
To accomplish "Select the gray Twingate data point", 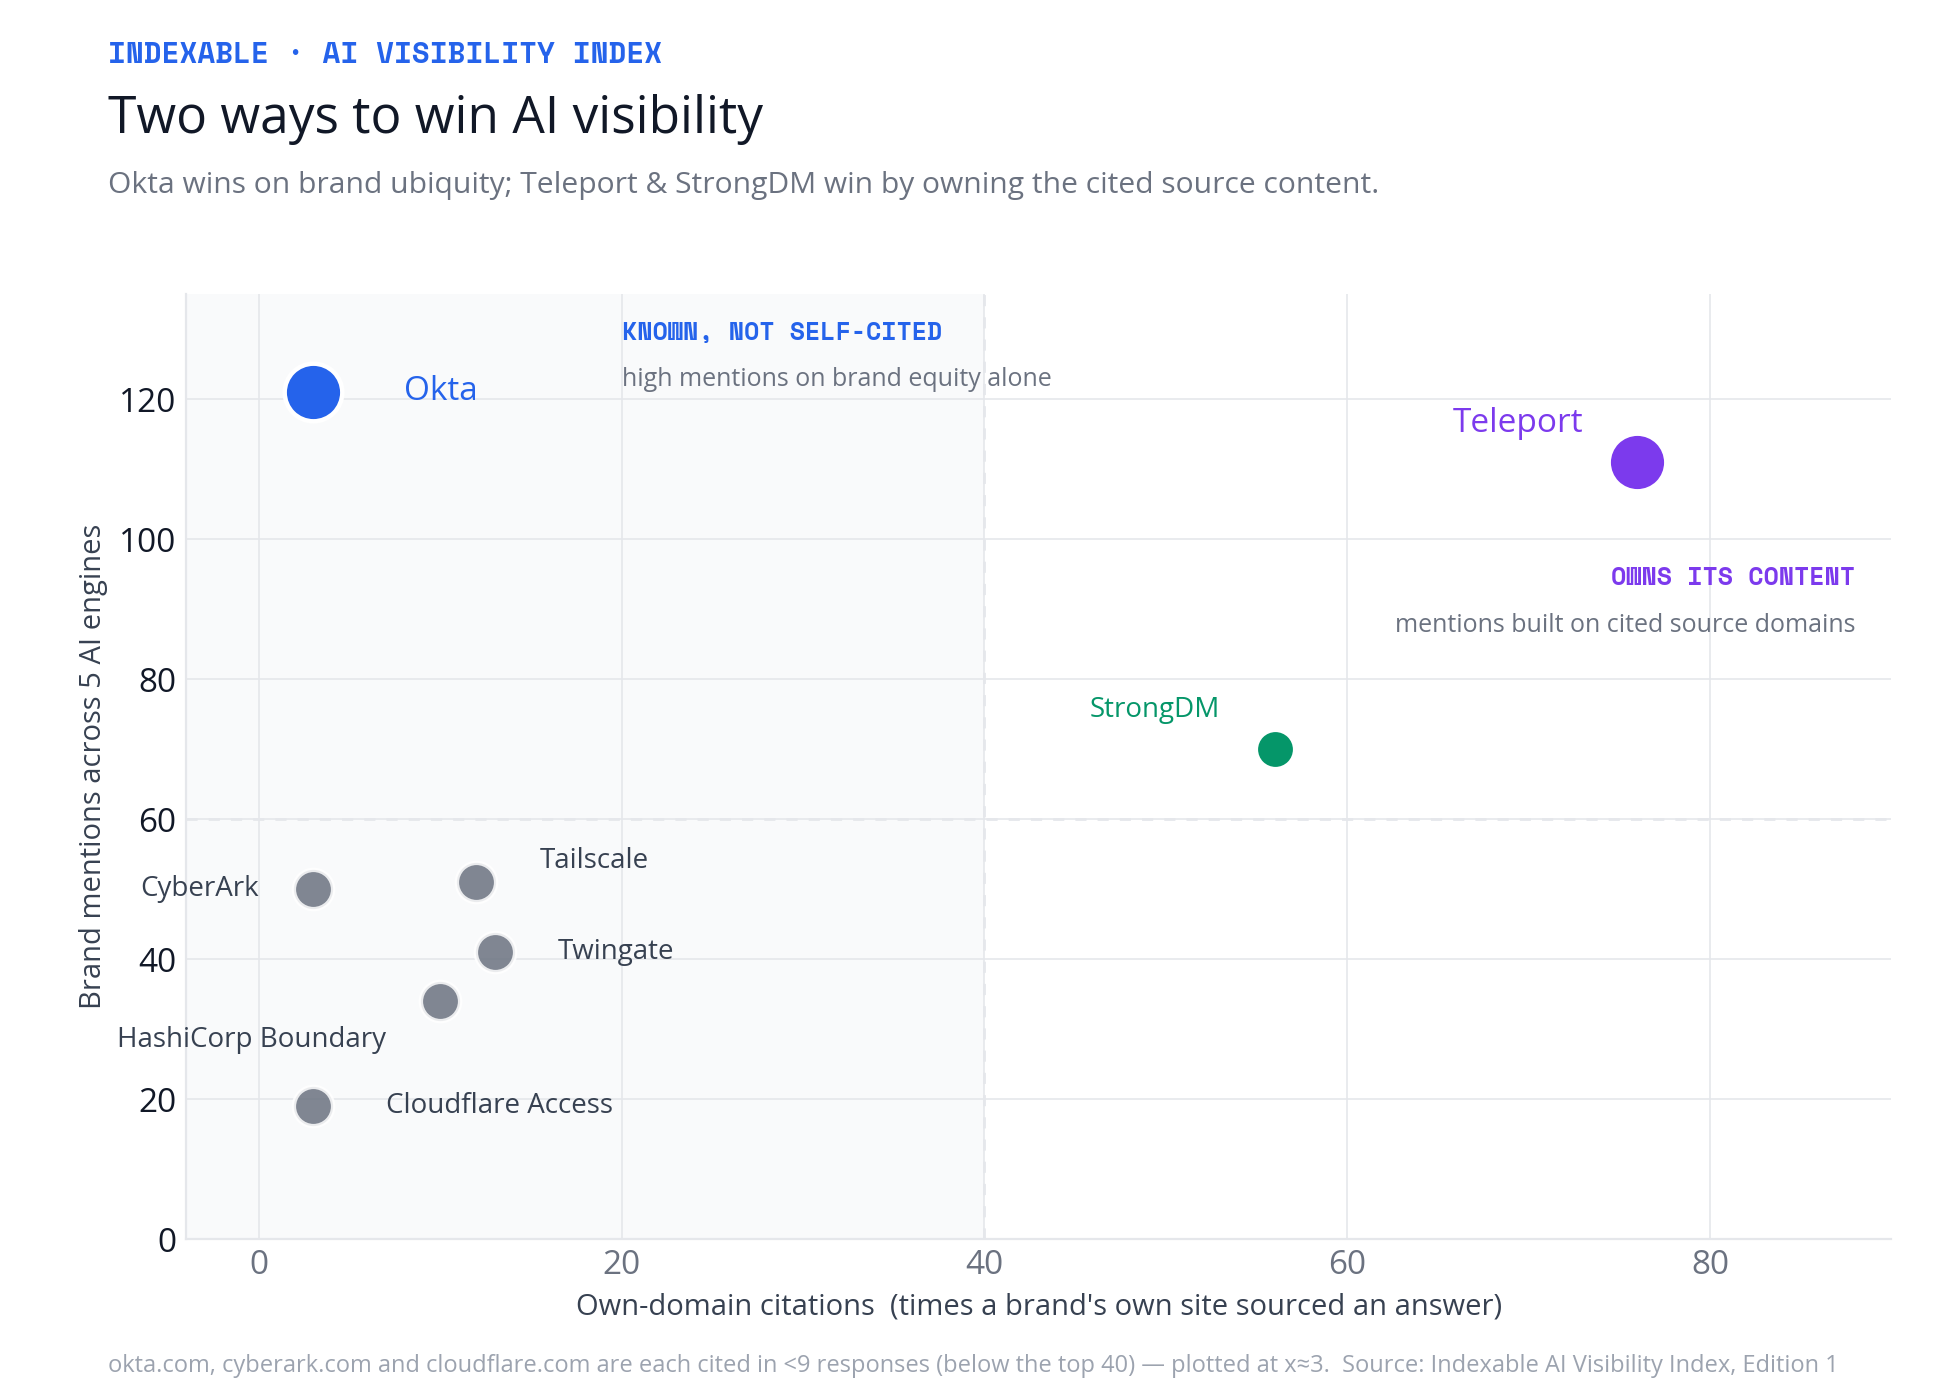I will [x=495, y=952].
